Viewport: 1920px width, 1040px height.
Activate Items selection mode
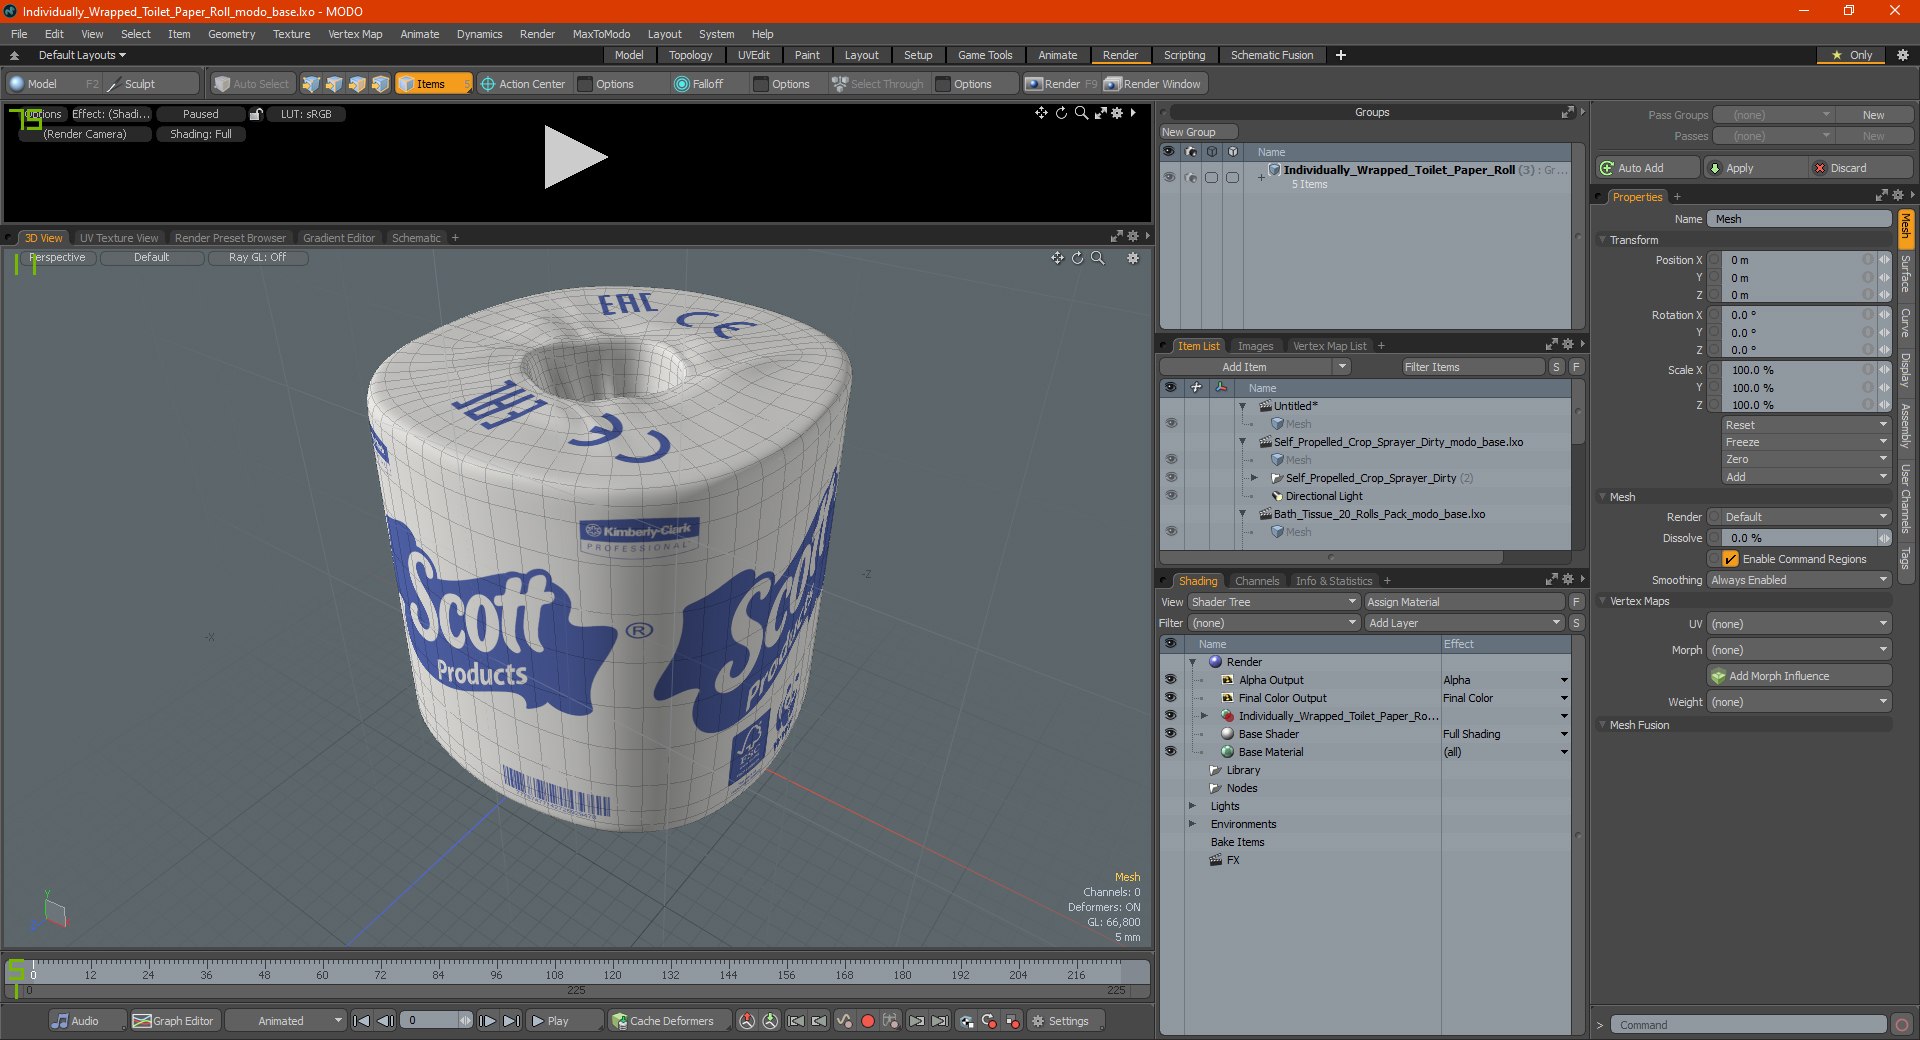click(x=432, y=84)
